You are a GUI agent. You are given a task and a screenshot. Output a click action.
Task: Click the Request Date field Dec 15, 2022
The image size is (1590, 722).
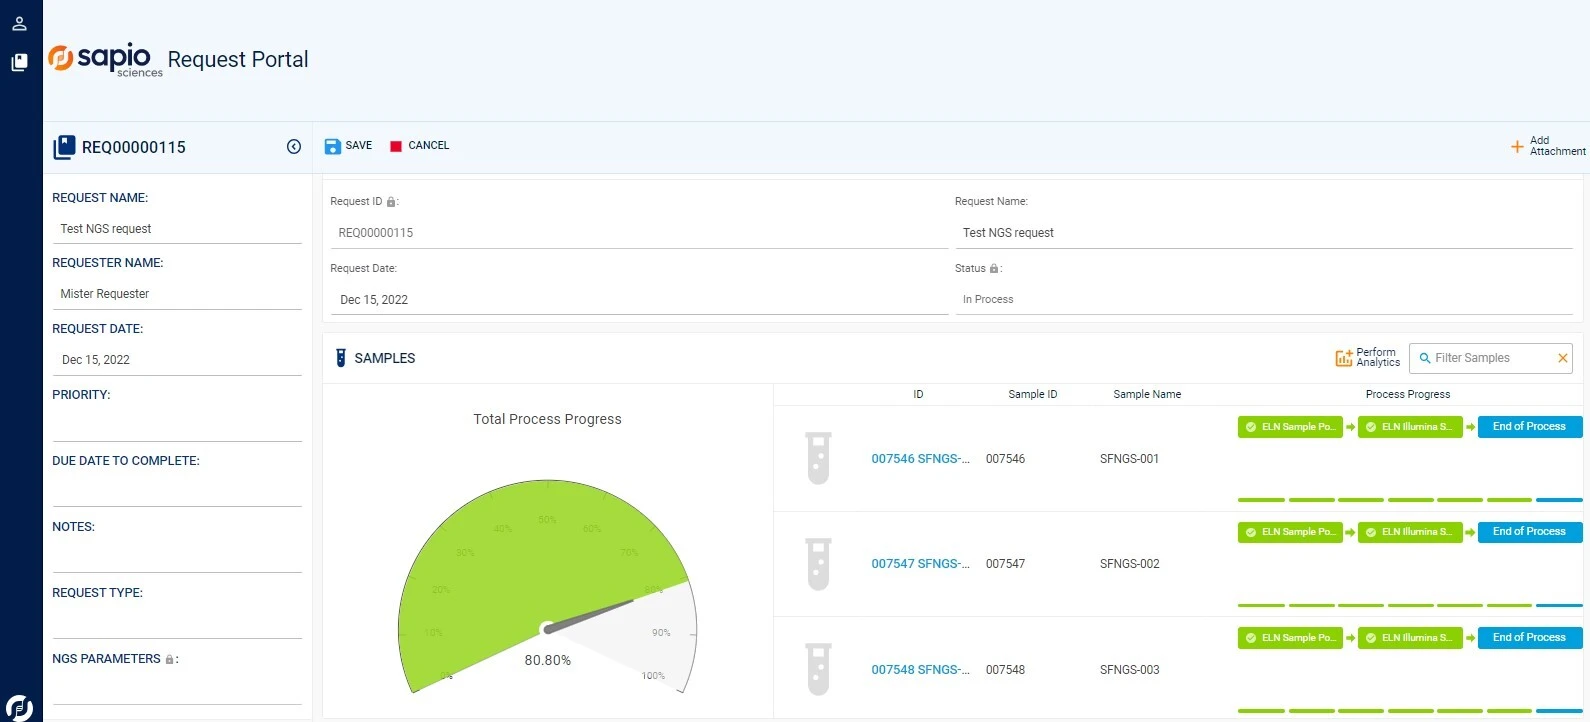click(x=640, y=300)
